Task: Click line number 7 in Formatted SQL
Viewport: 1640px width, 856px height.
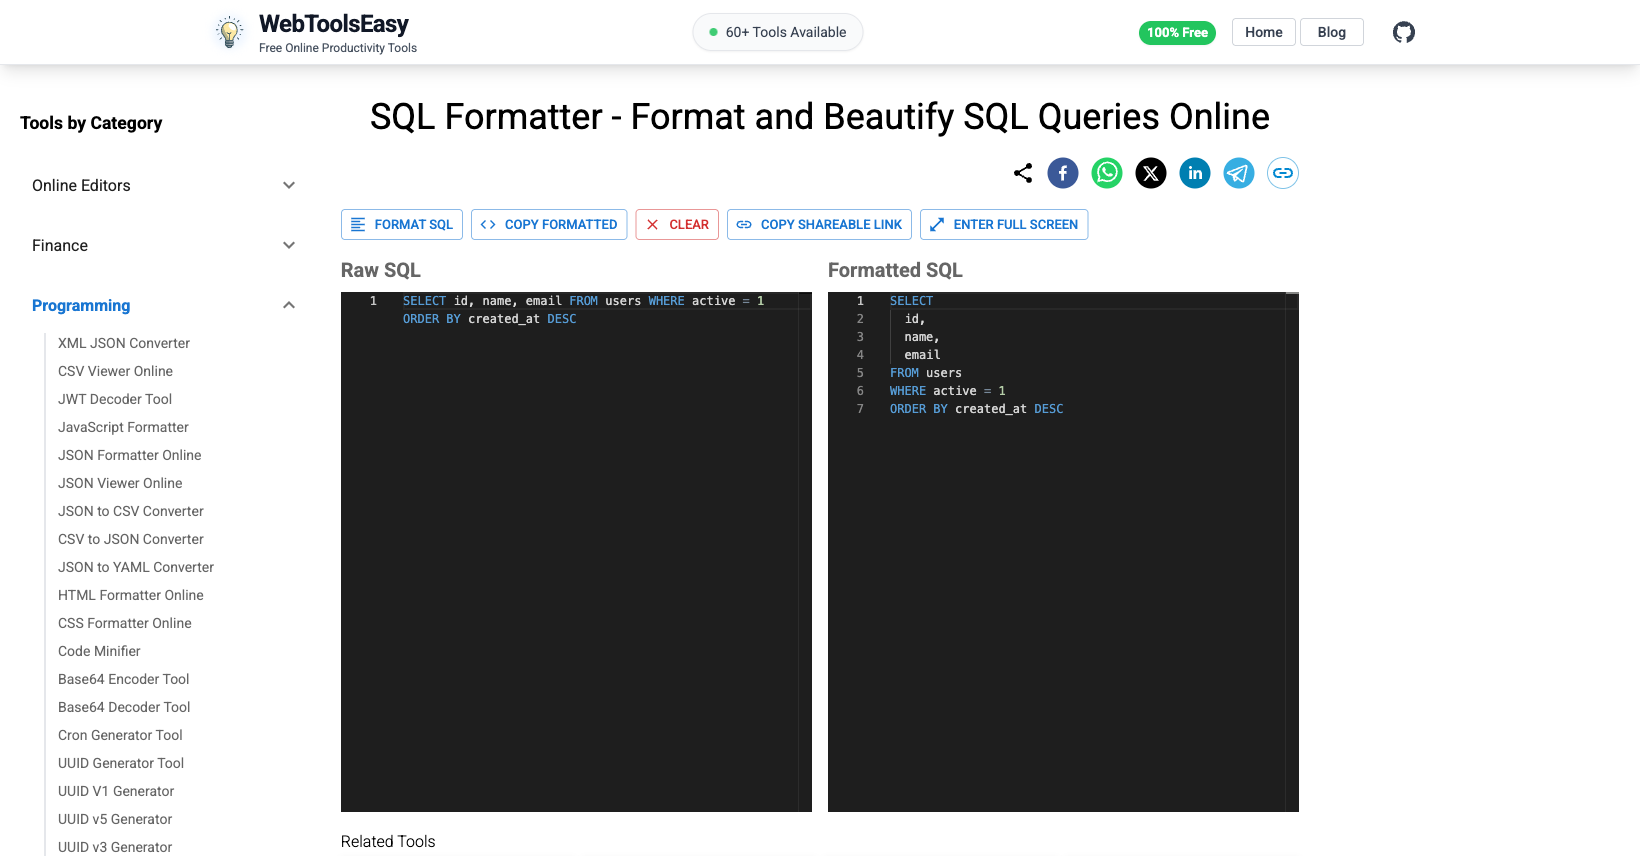Action: point(860,409)
